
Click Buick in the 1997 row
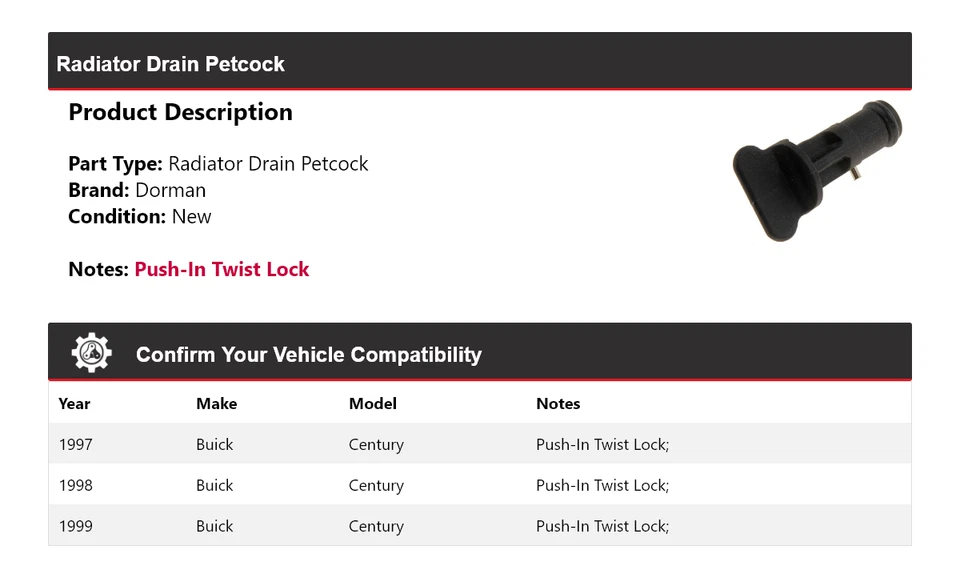tap(214, 445)
